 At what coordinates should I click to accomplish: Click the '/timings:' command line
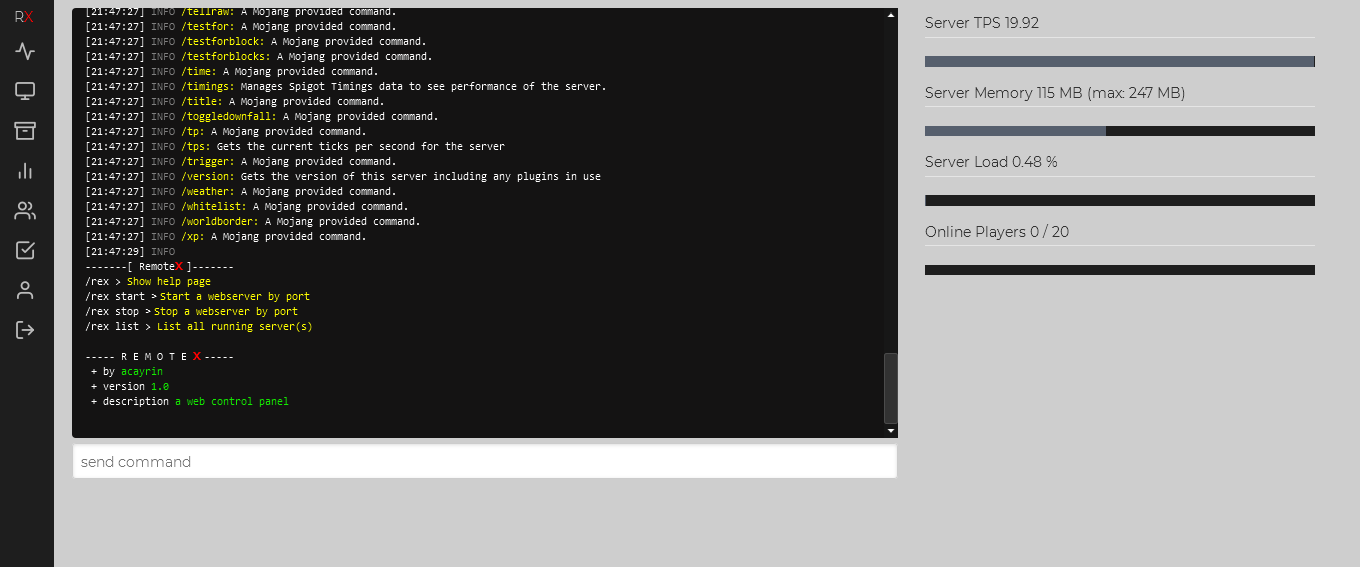point(346,86)
